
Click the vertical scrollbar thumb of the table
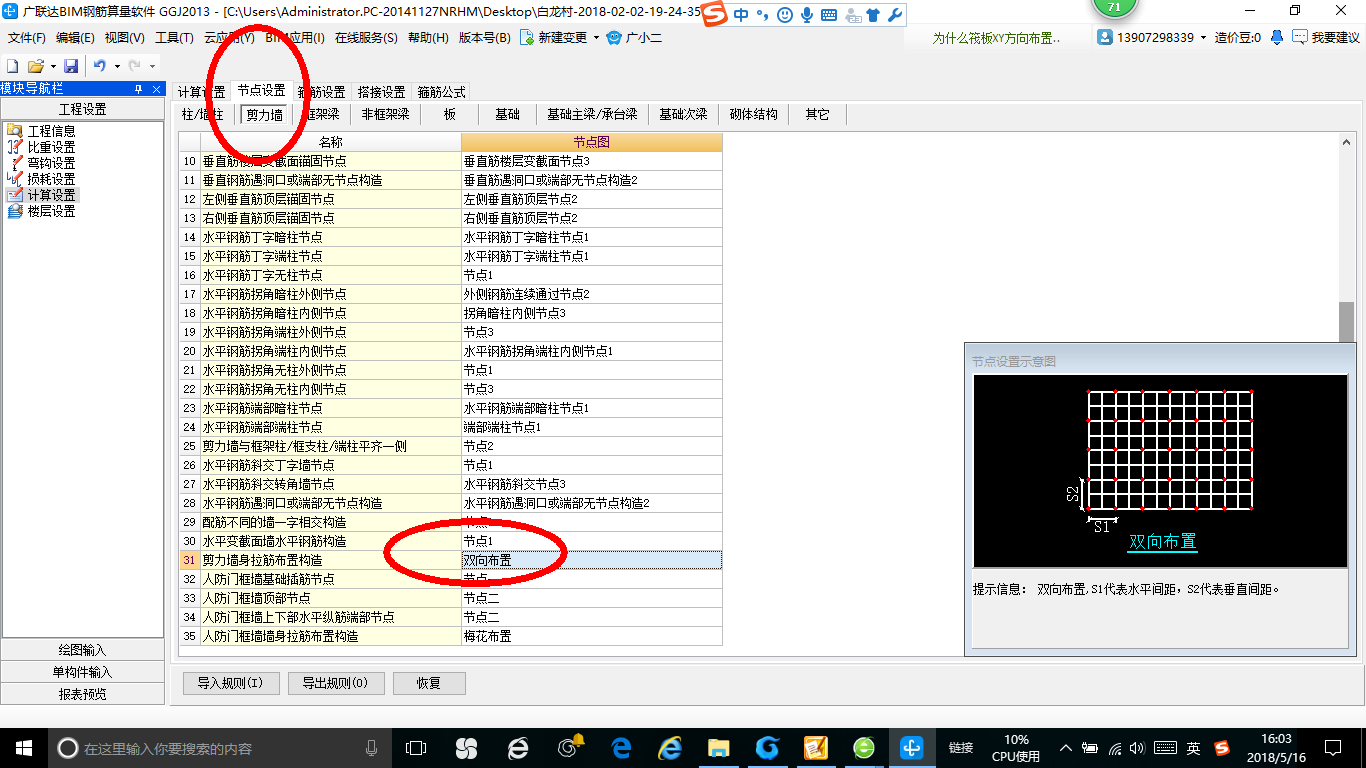coord(1346,322)
